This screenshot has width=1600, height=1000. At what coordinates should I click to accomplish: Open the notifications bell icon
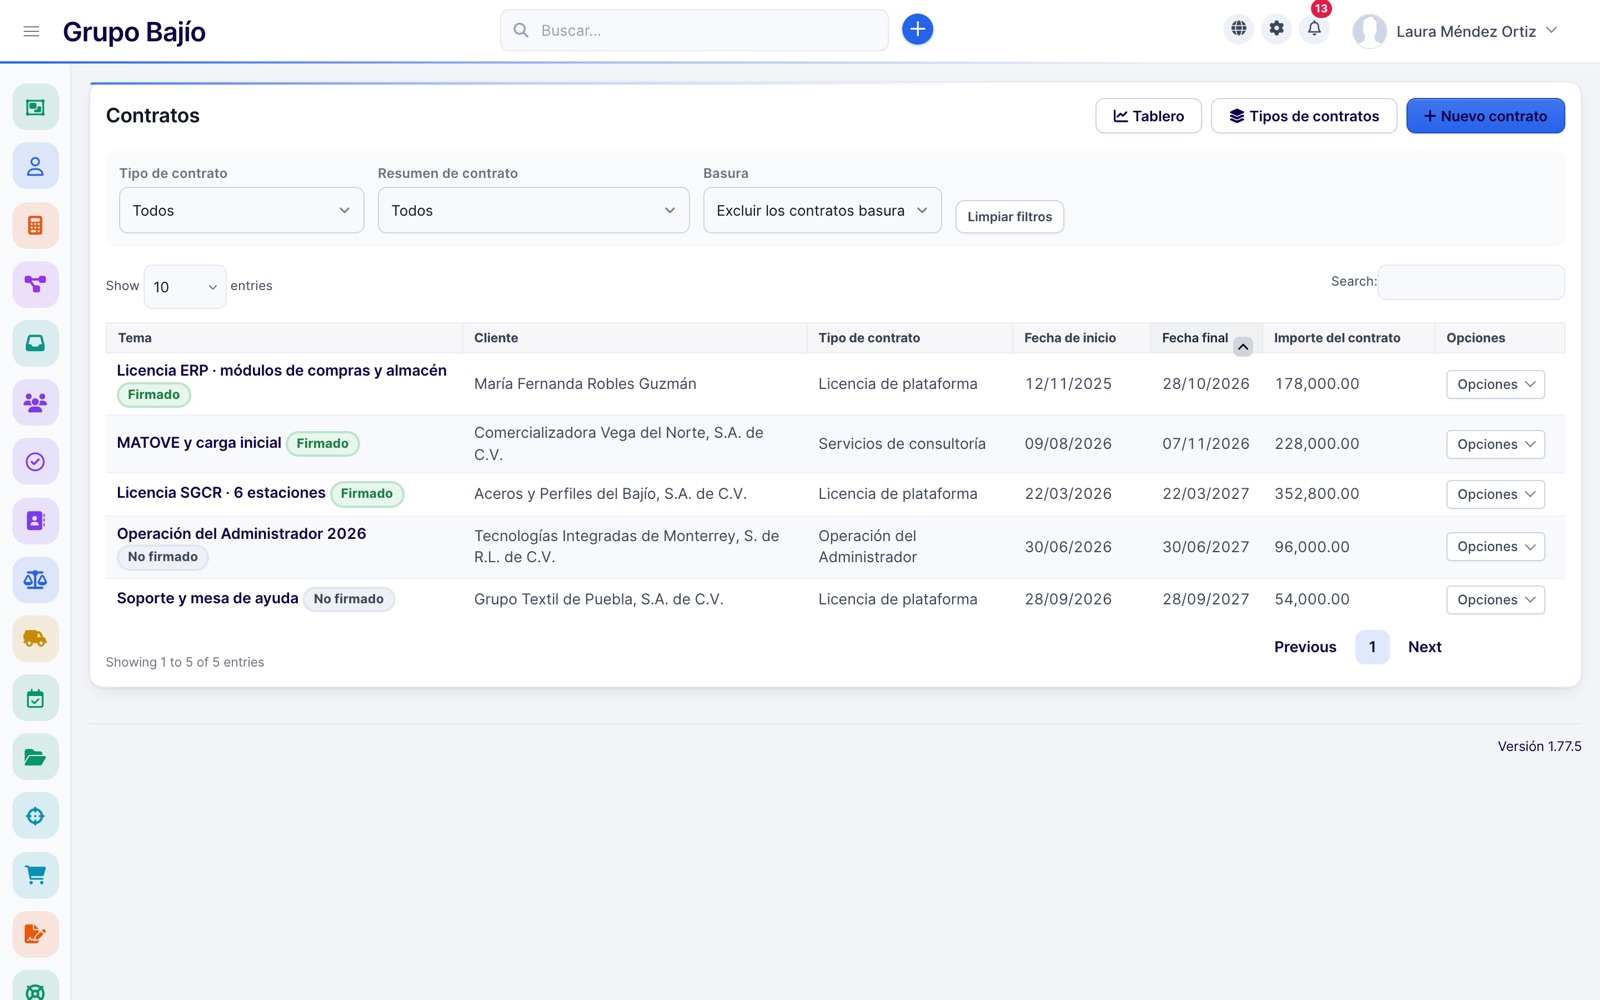1315,29
